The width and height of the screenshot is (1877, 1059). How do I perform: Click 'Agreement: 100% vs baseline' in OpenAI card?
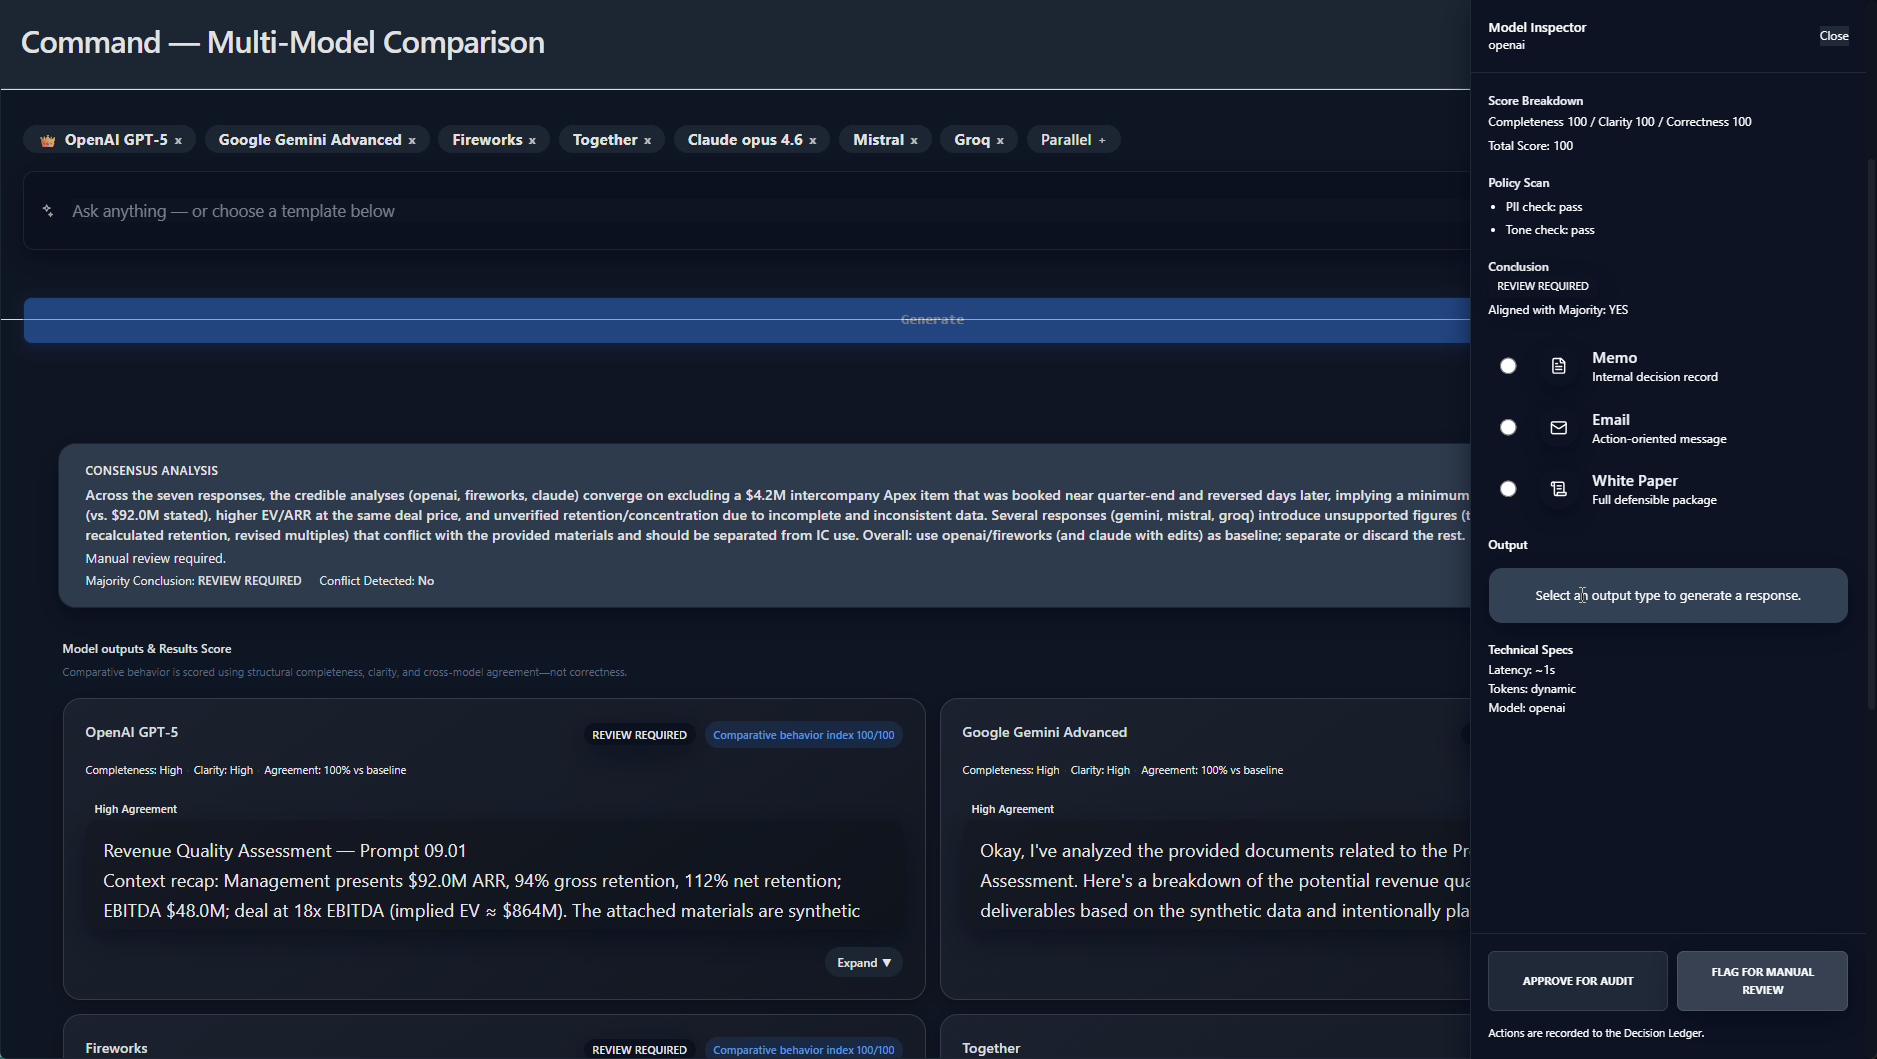pos(335,771)
